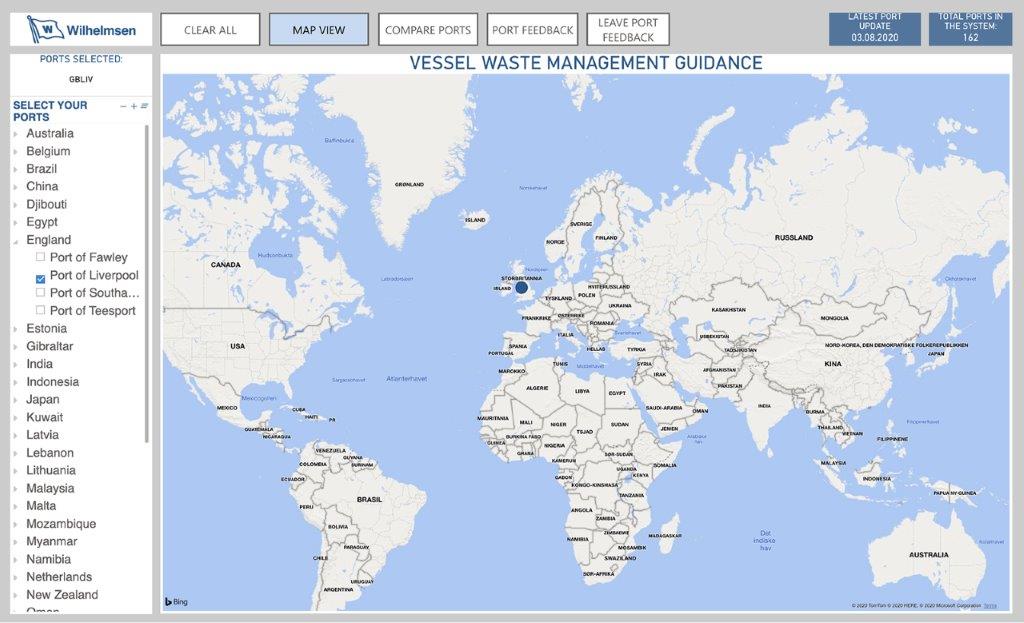Check the Port of Fawley checkbox
The width and height of the screenshot is (1024, 623).
(x=41, y=258)
